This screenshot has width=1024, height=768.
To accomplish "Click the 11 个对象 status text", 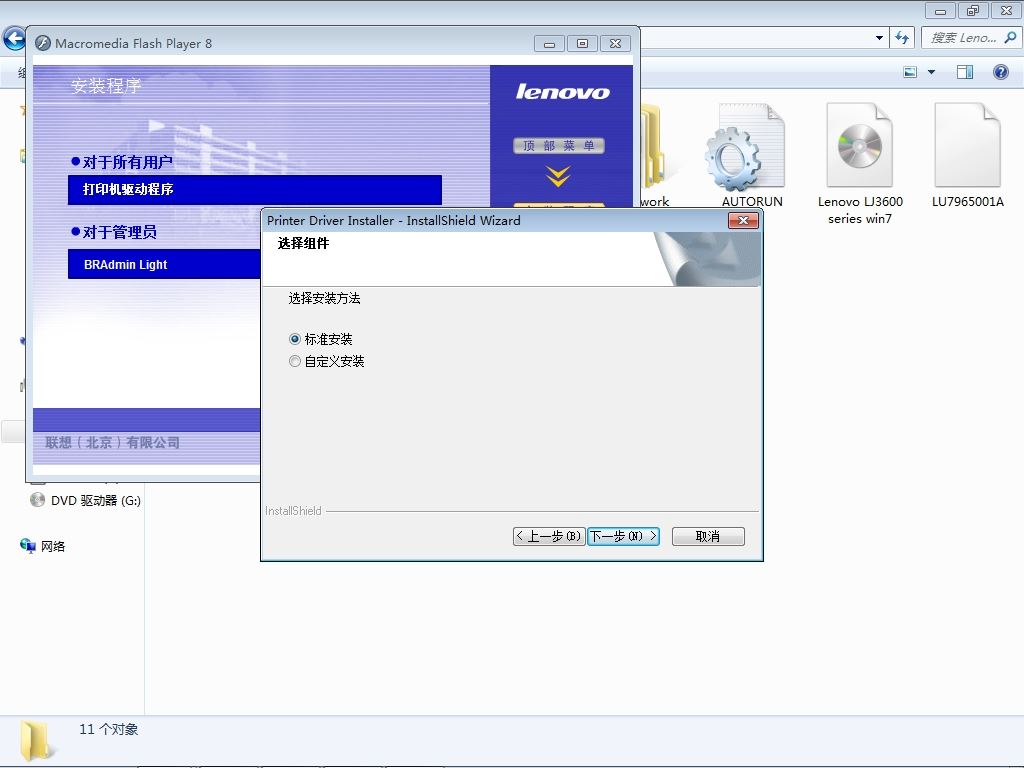I will click(x=108, y=729).
